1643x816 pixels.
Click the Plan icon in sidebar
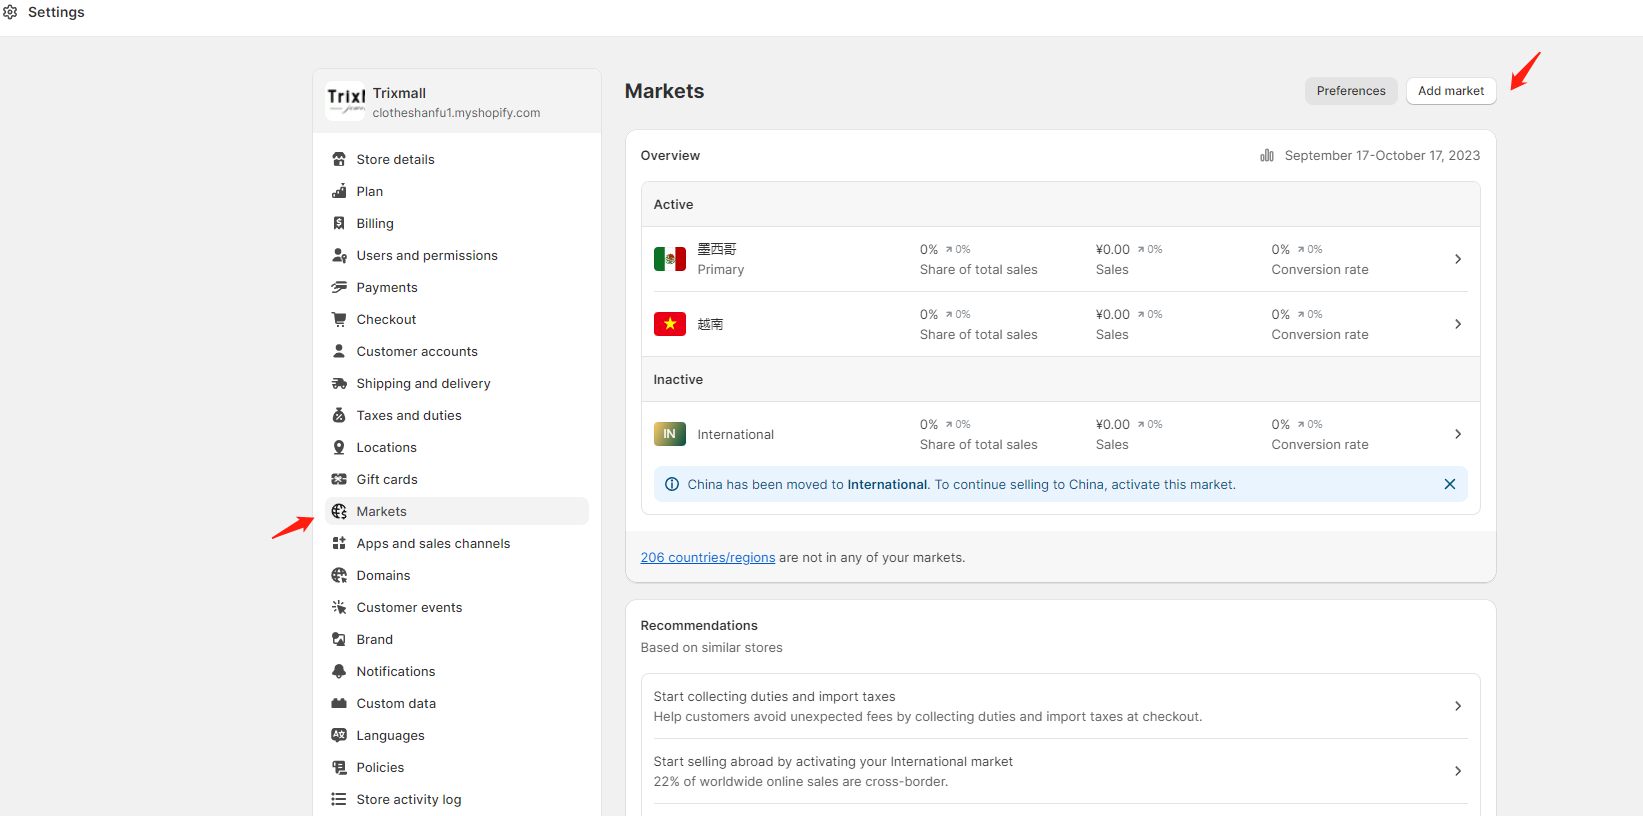(339, 191)
